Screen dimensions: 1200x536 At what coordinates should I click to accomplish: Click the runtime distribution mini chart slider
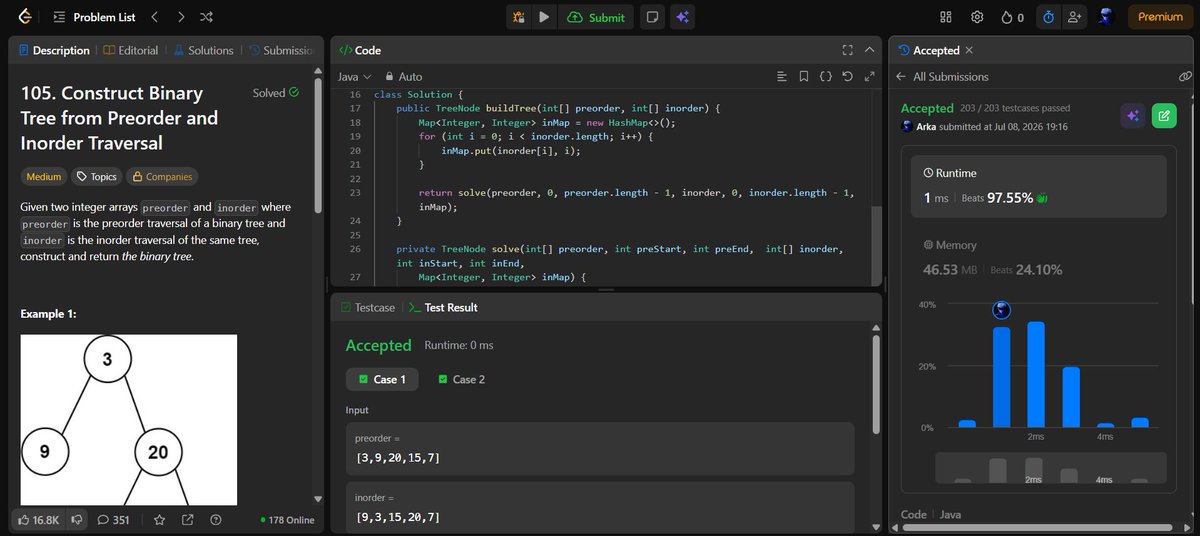point(1050,470)
